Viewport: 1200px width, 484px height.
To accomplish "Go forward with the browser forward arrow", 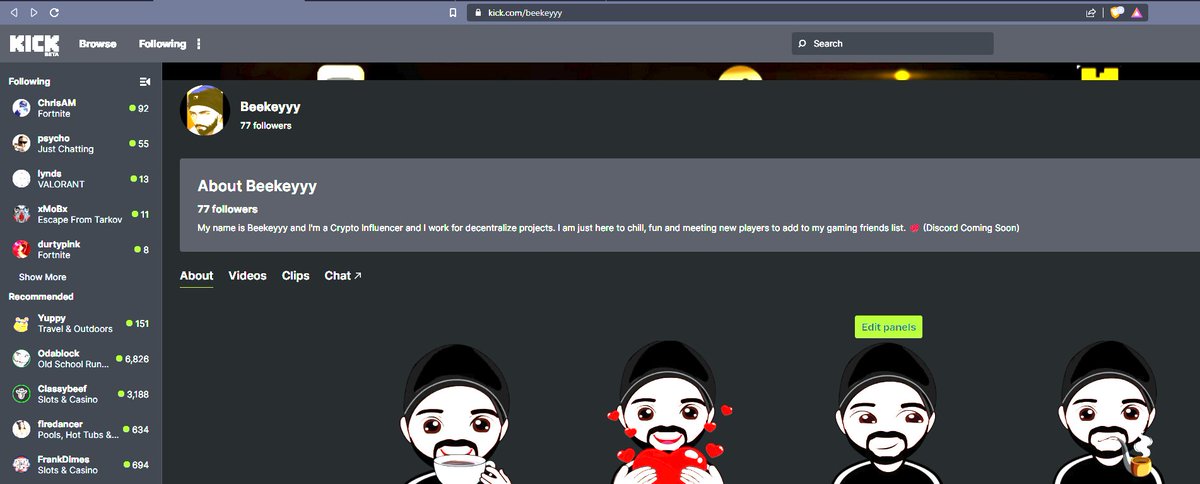I will coord(33,13).
